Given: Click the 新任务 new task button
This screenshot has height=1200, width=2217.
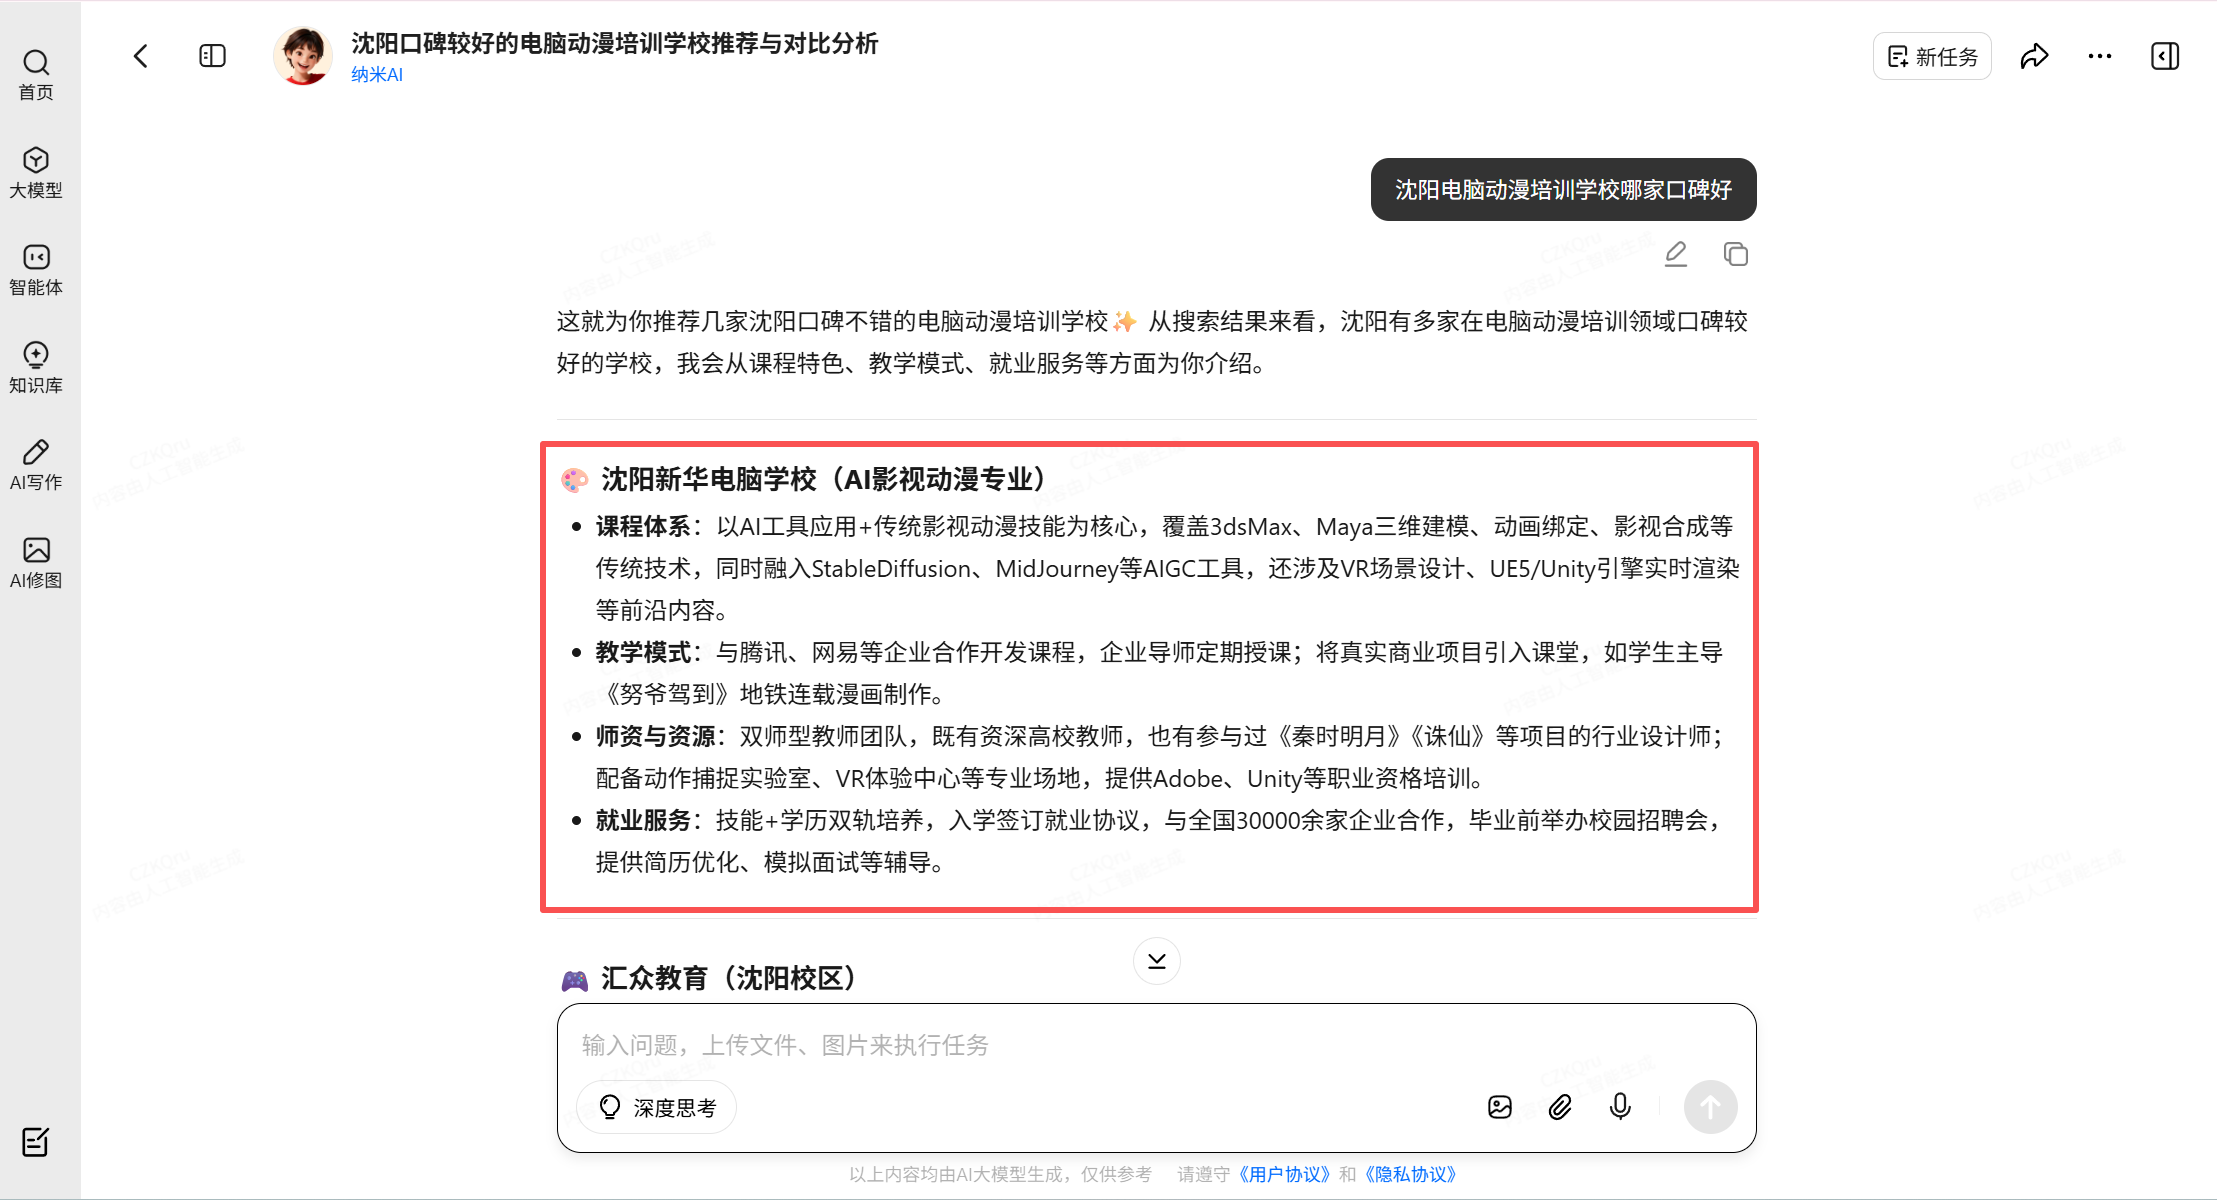Looking at the screenshot, I should (x=1931, y=56).
